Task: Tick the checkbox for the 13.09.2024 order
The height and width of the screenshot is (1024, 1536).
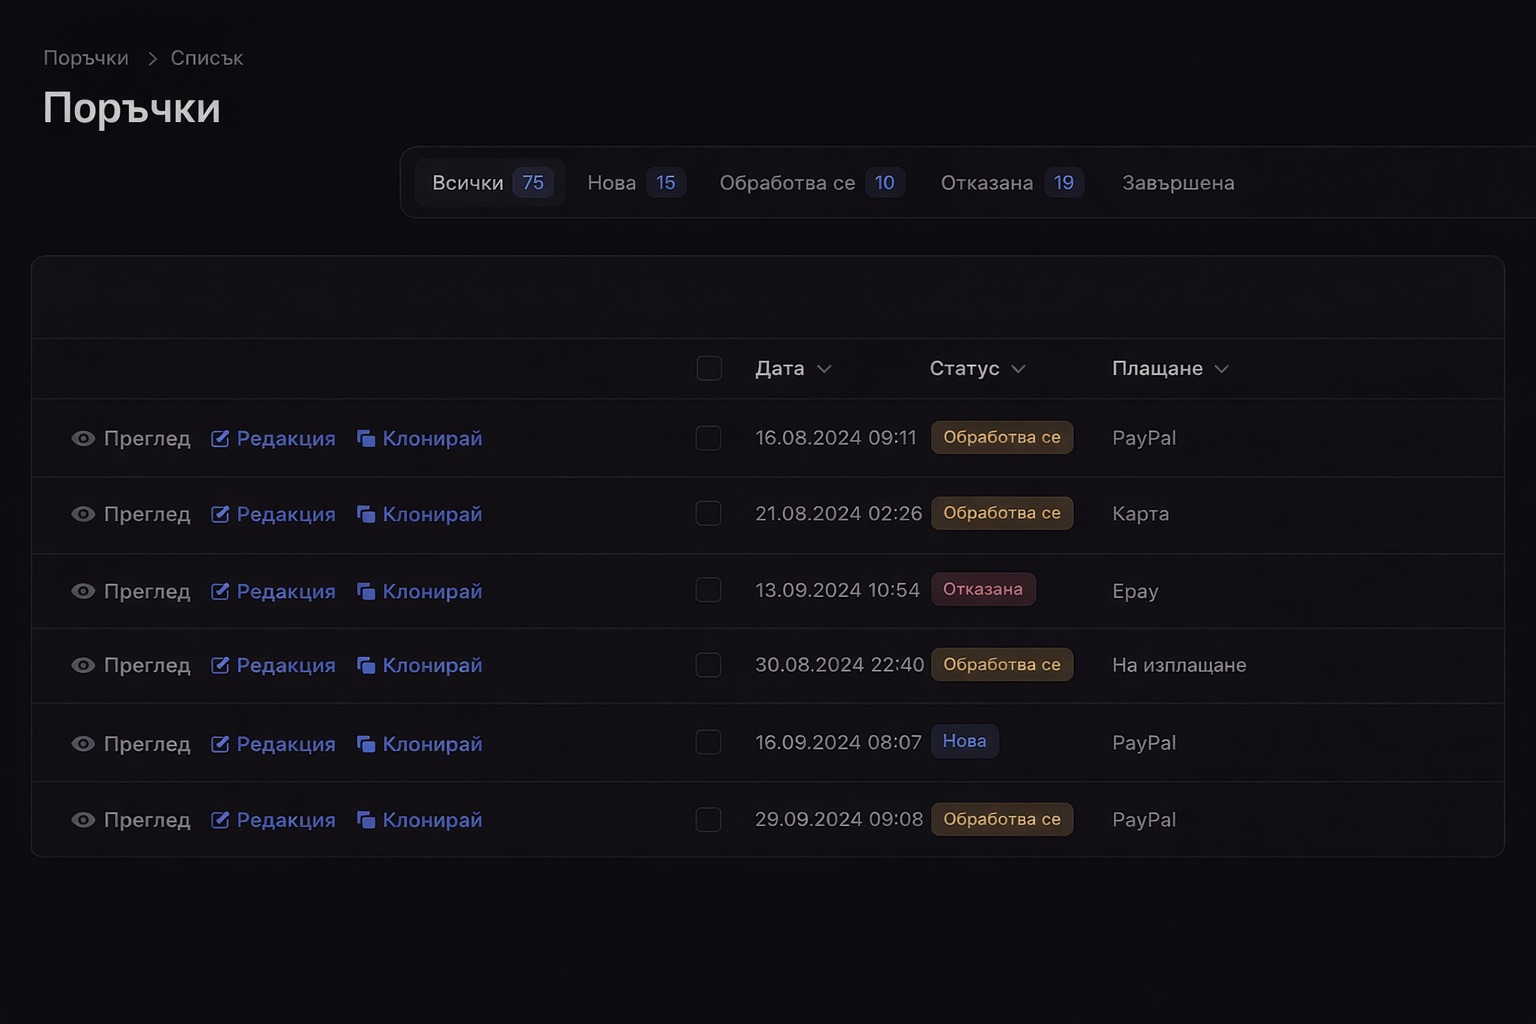Action: [x=708, y=590]
